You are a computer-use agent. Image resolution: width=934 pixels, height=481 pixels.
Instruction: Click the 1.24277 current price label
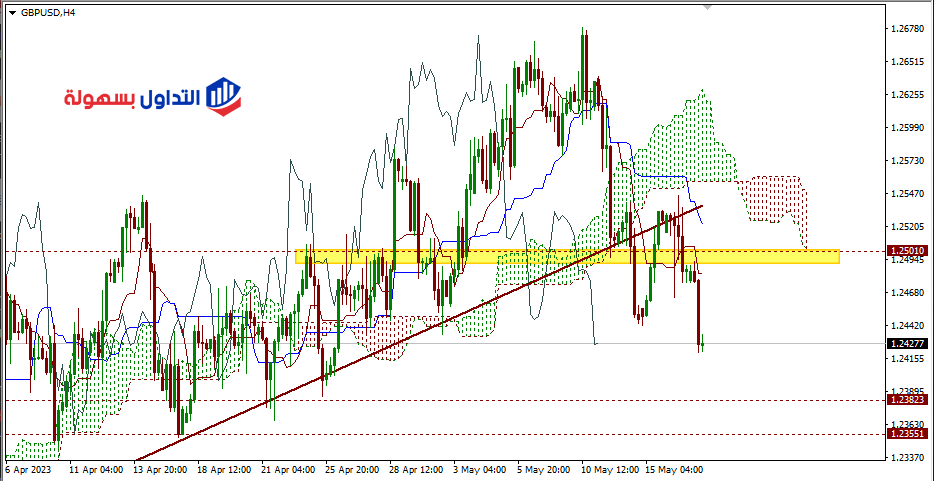(907, 343)
